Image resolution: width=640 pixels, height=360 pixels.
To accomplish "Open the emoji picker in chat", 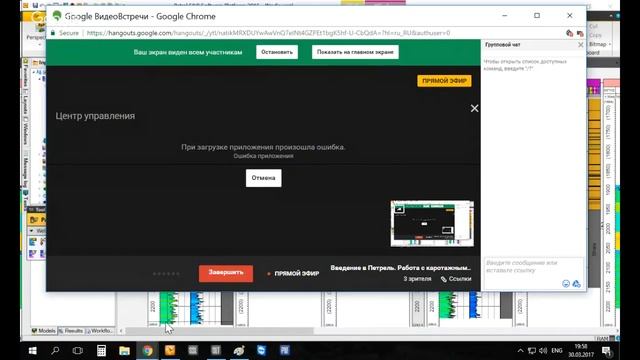I will pyautogui.click(x=566, y=284).
